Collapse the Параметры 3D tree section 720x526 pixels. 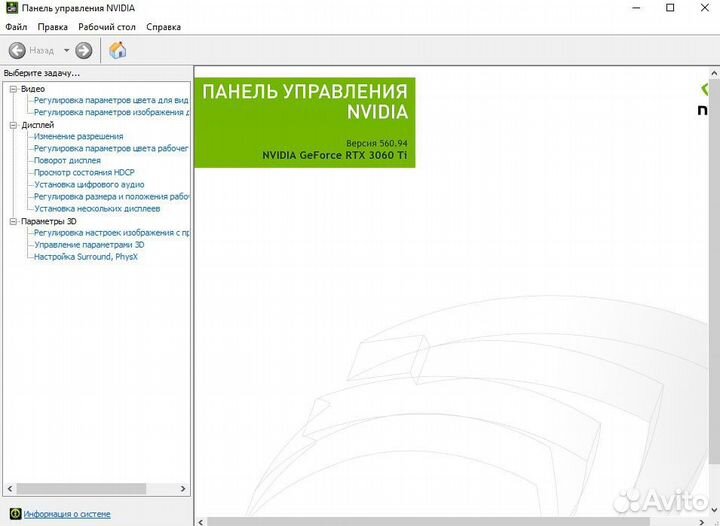tap(13, 221)
